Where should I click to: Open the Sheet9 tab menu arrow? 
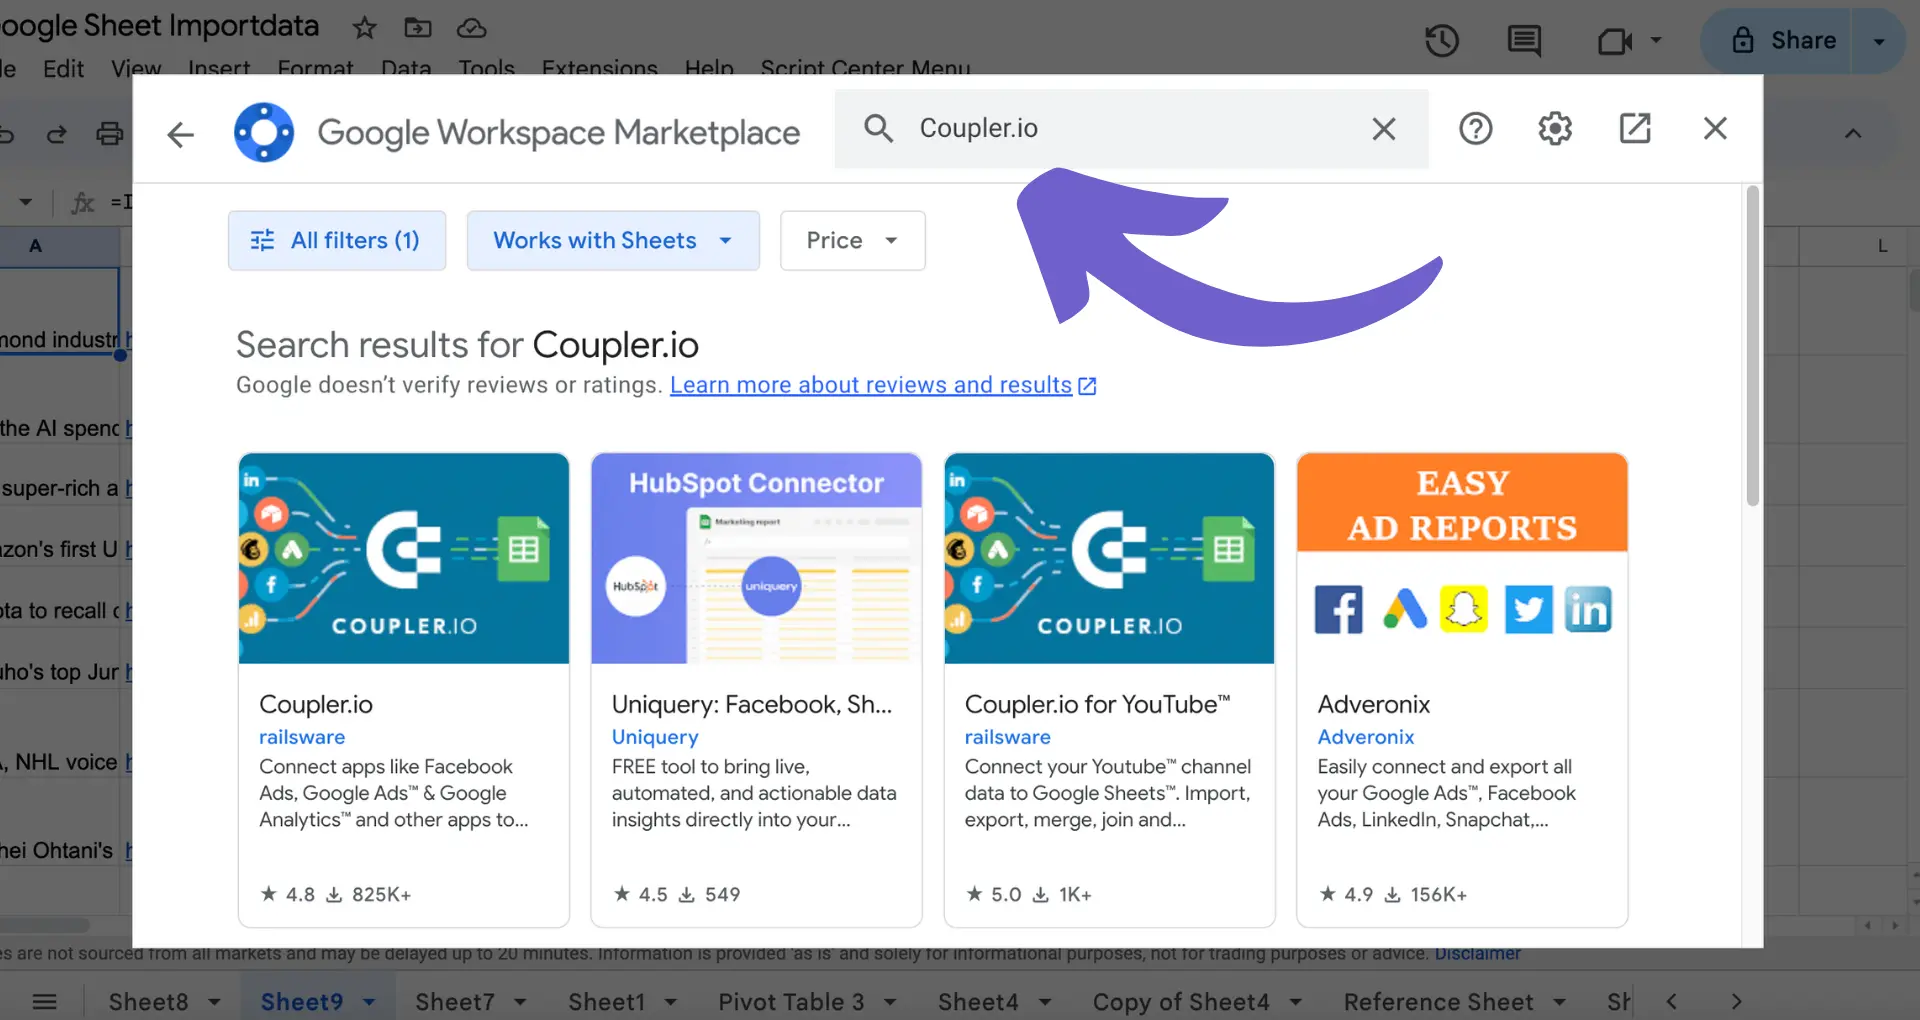[369, 1002]
